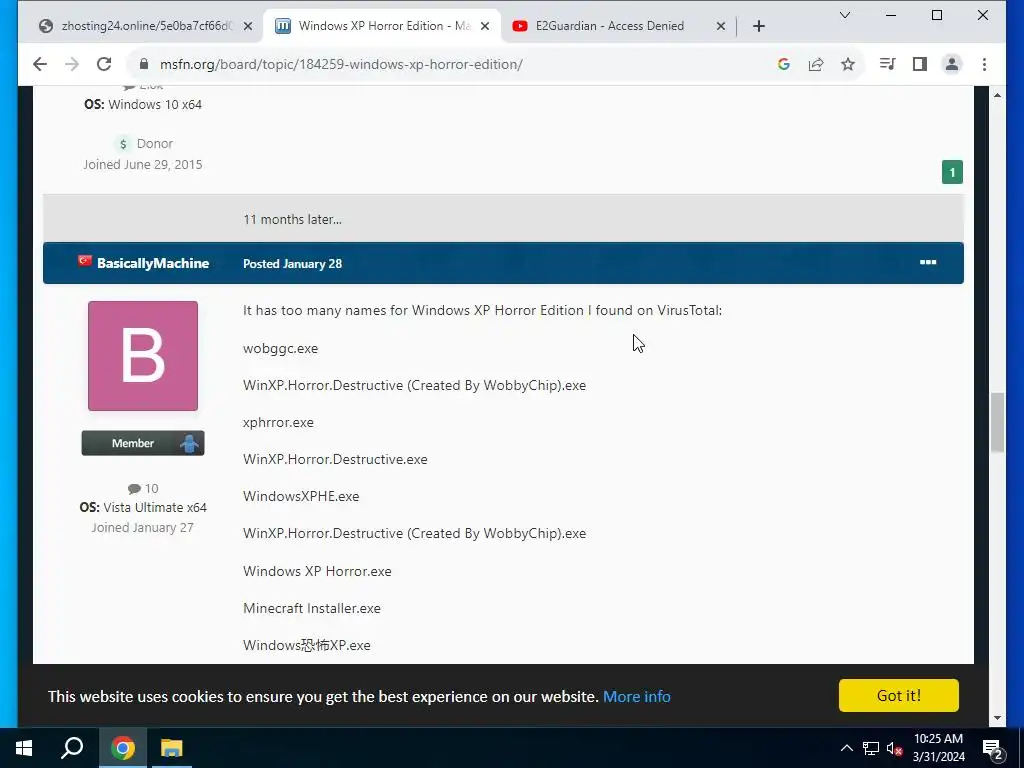Click the muted volume tray icon
1024x768 pixels.
point(895,748)
